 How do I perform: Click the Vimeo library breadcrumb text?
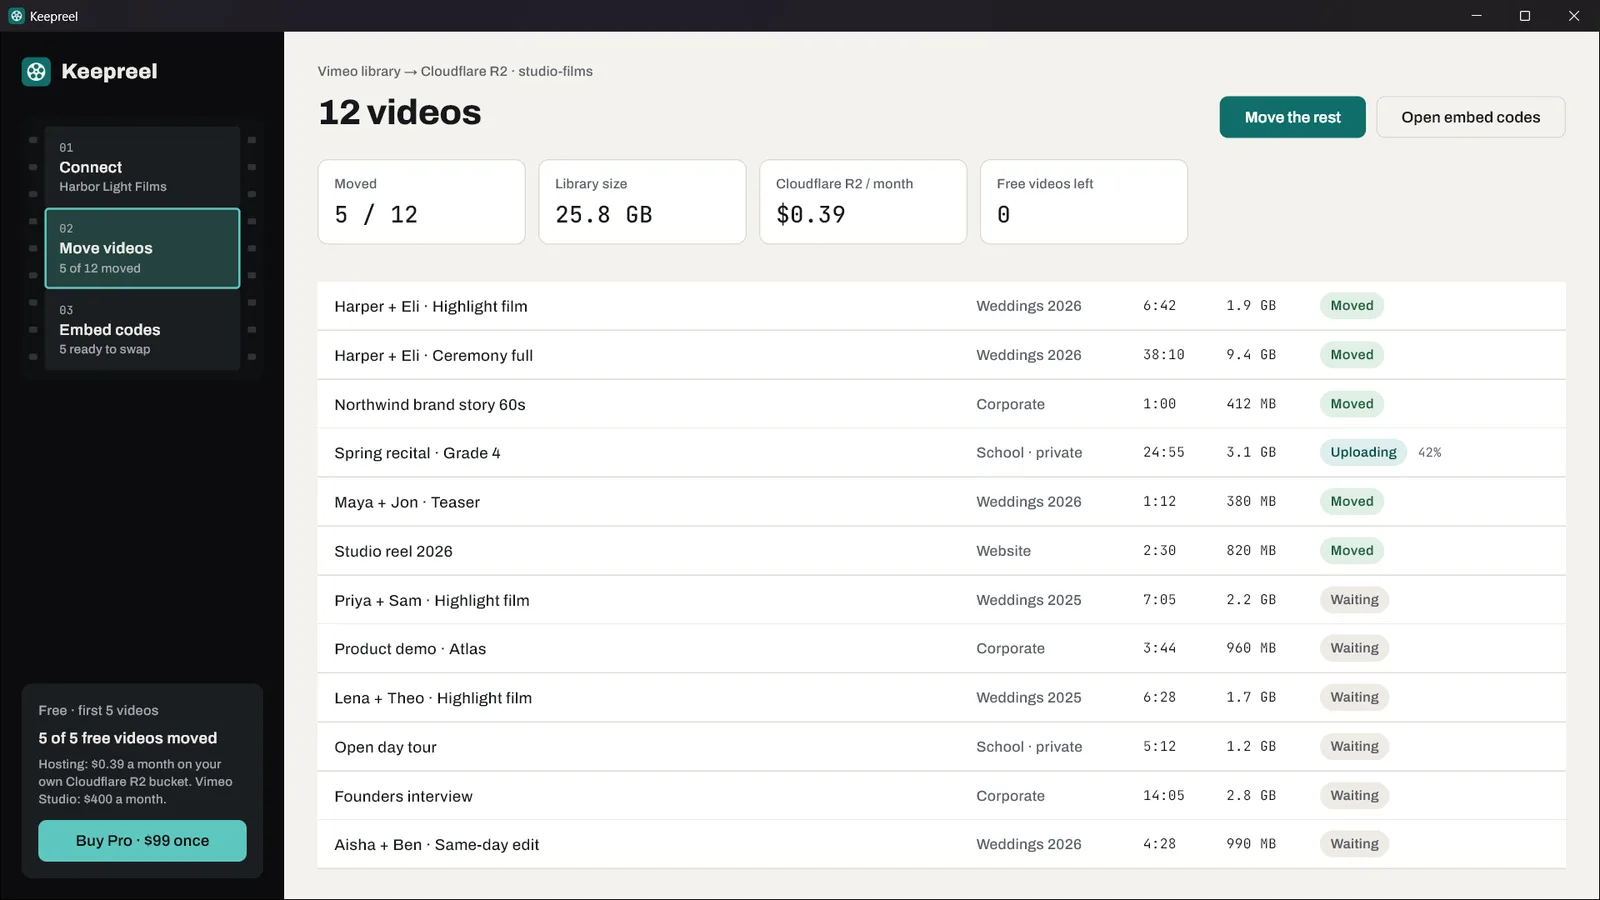(359, 71)
